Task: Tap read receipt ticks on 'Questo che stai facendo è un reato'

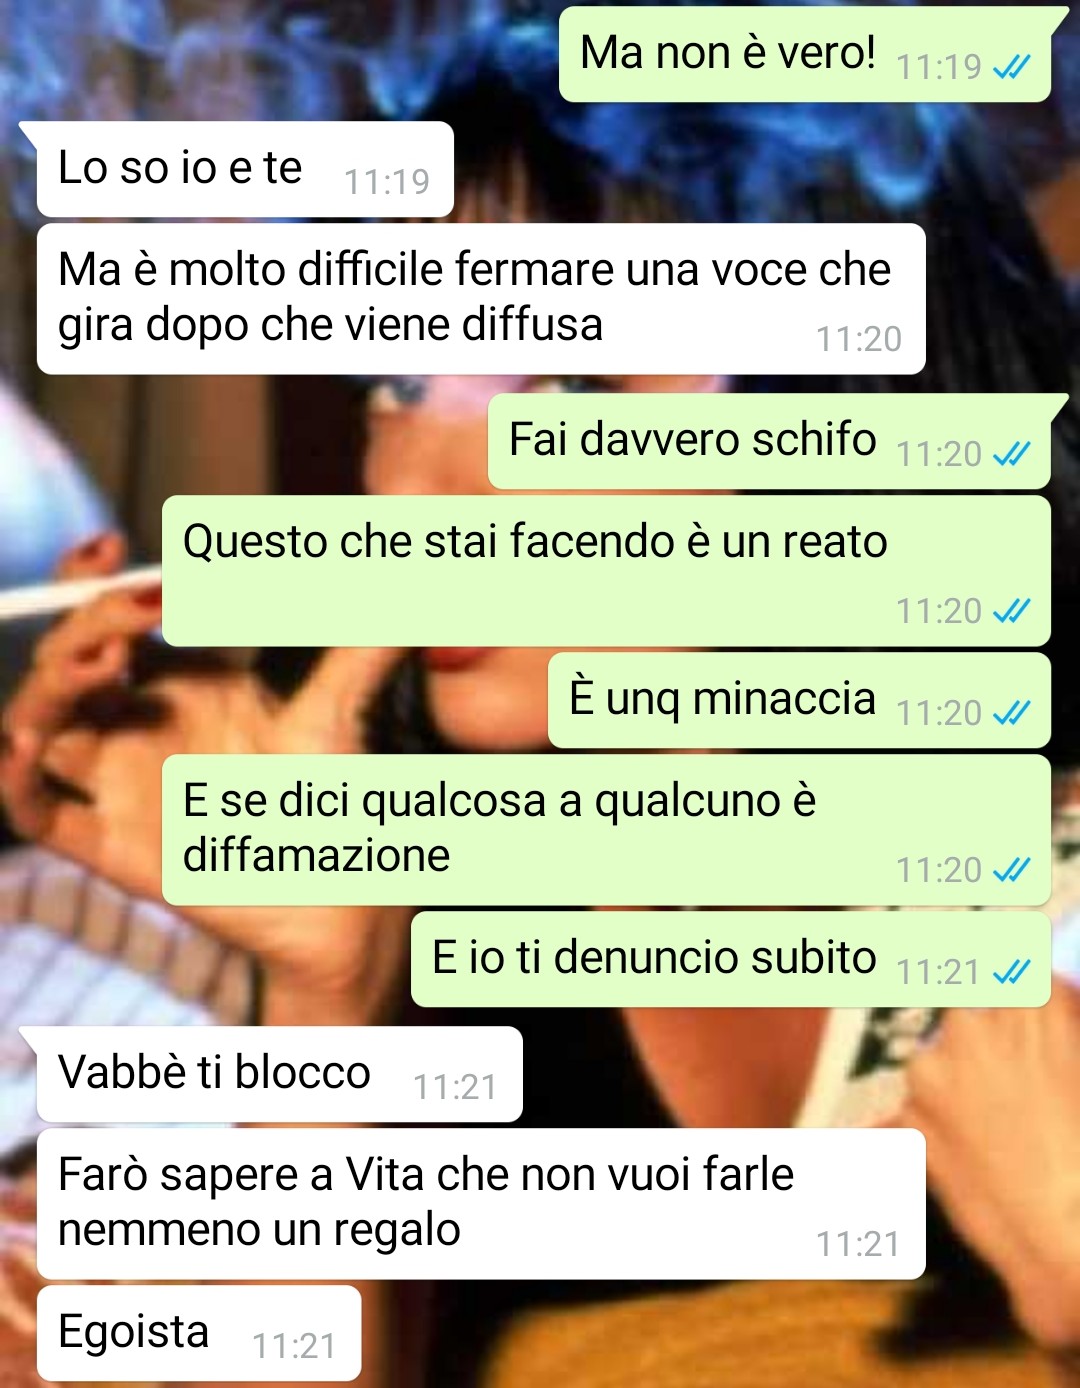Action: [1011, 611]
